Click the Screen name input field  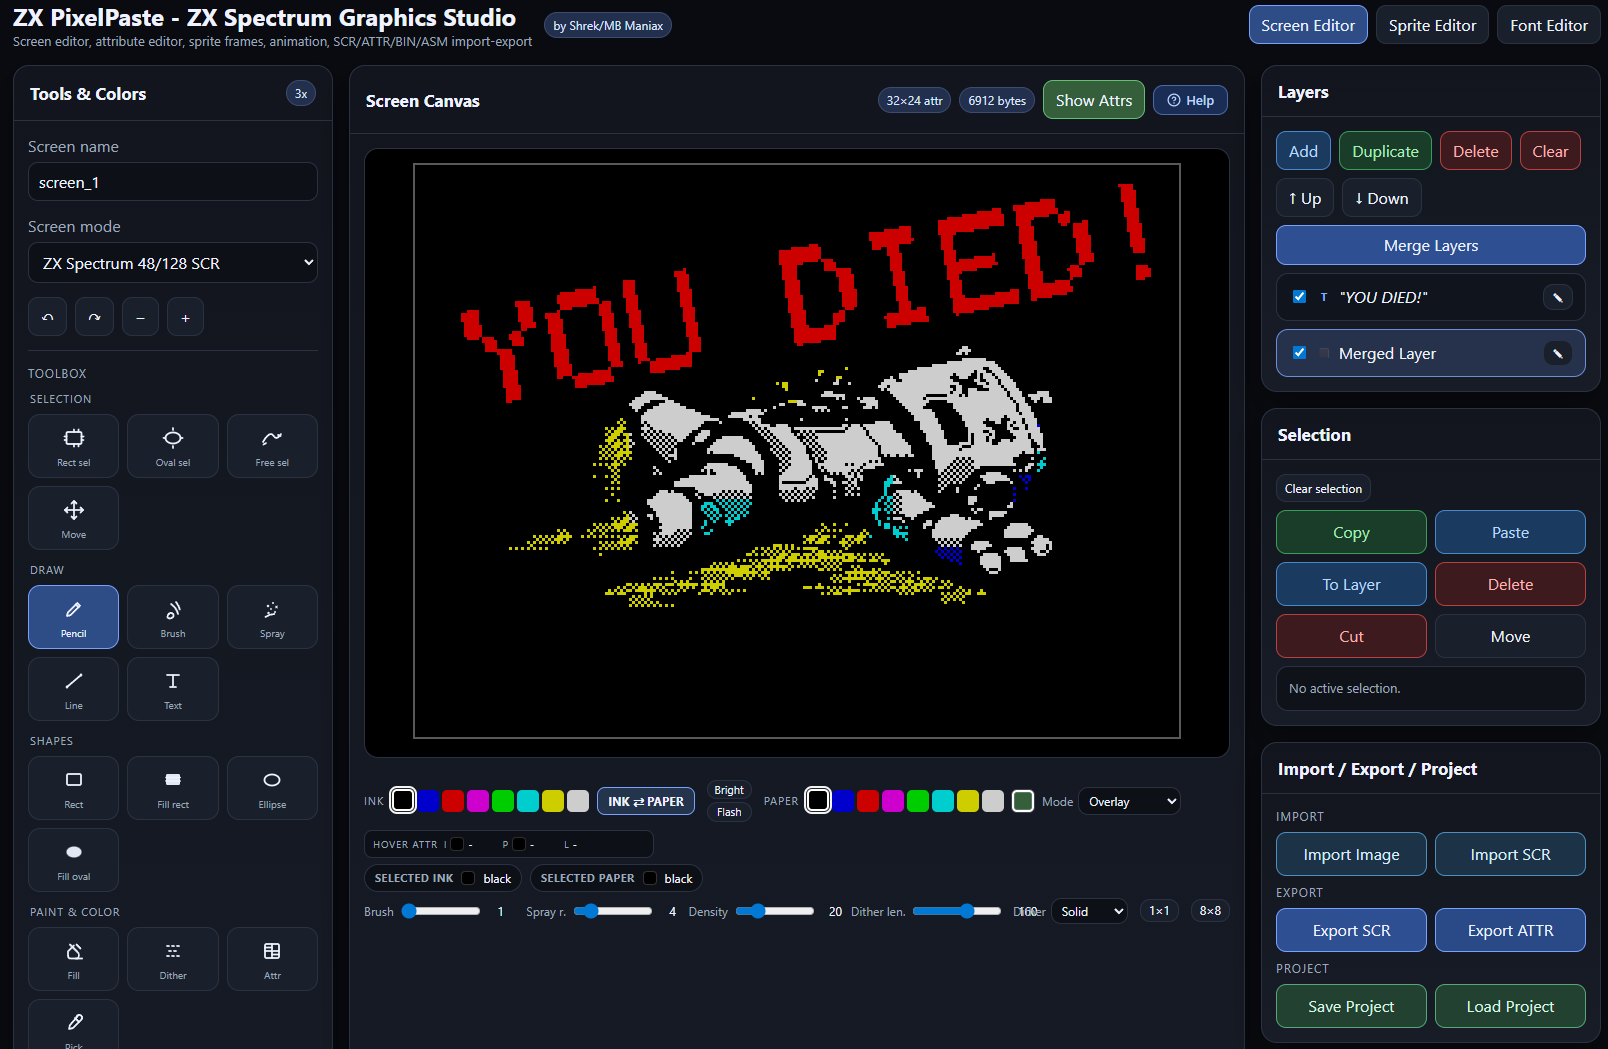pyautogui.click(x=173, y=182)
